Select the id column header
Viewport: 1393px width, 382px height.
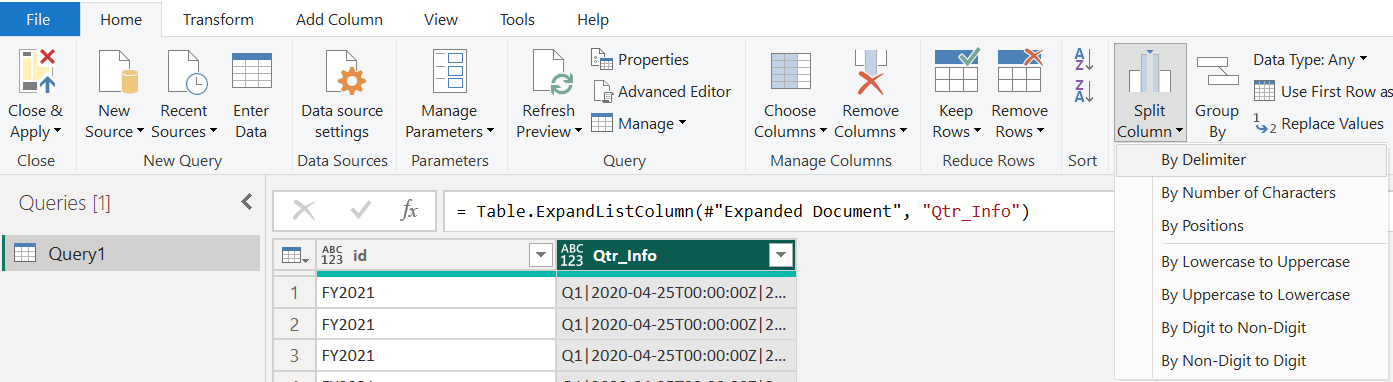point(436,256)
